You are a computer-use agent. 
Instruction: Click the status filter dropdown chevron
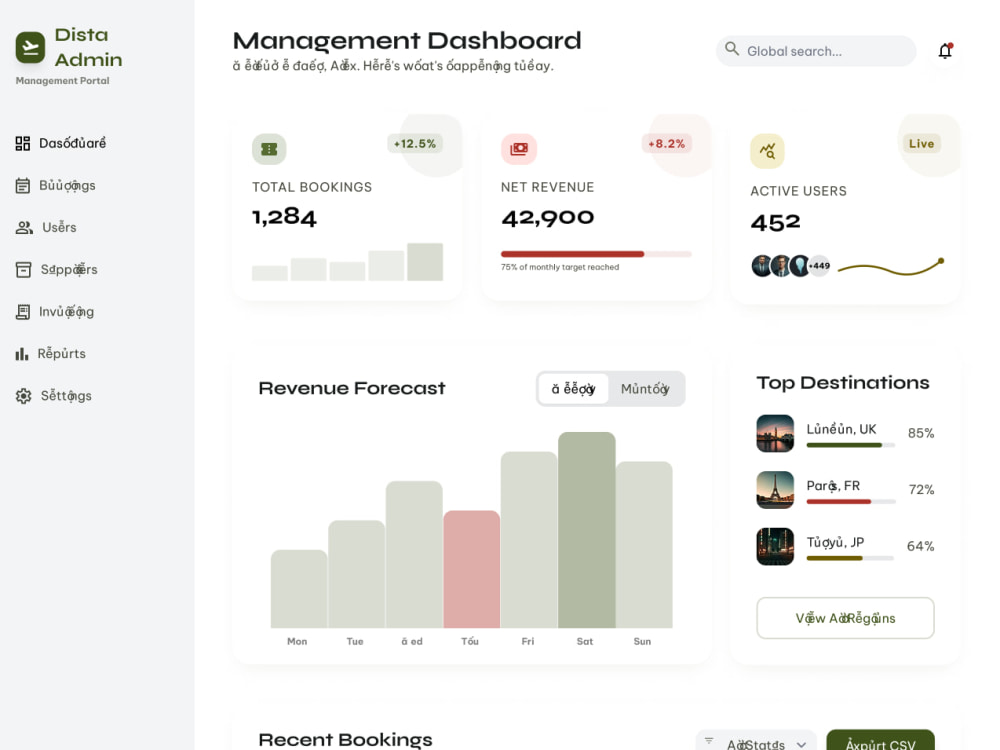pyautogui.click(x=802, y=744)
